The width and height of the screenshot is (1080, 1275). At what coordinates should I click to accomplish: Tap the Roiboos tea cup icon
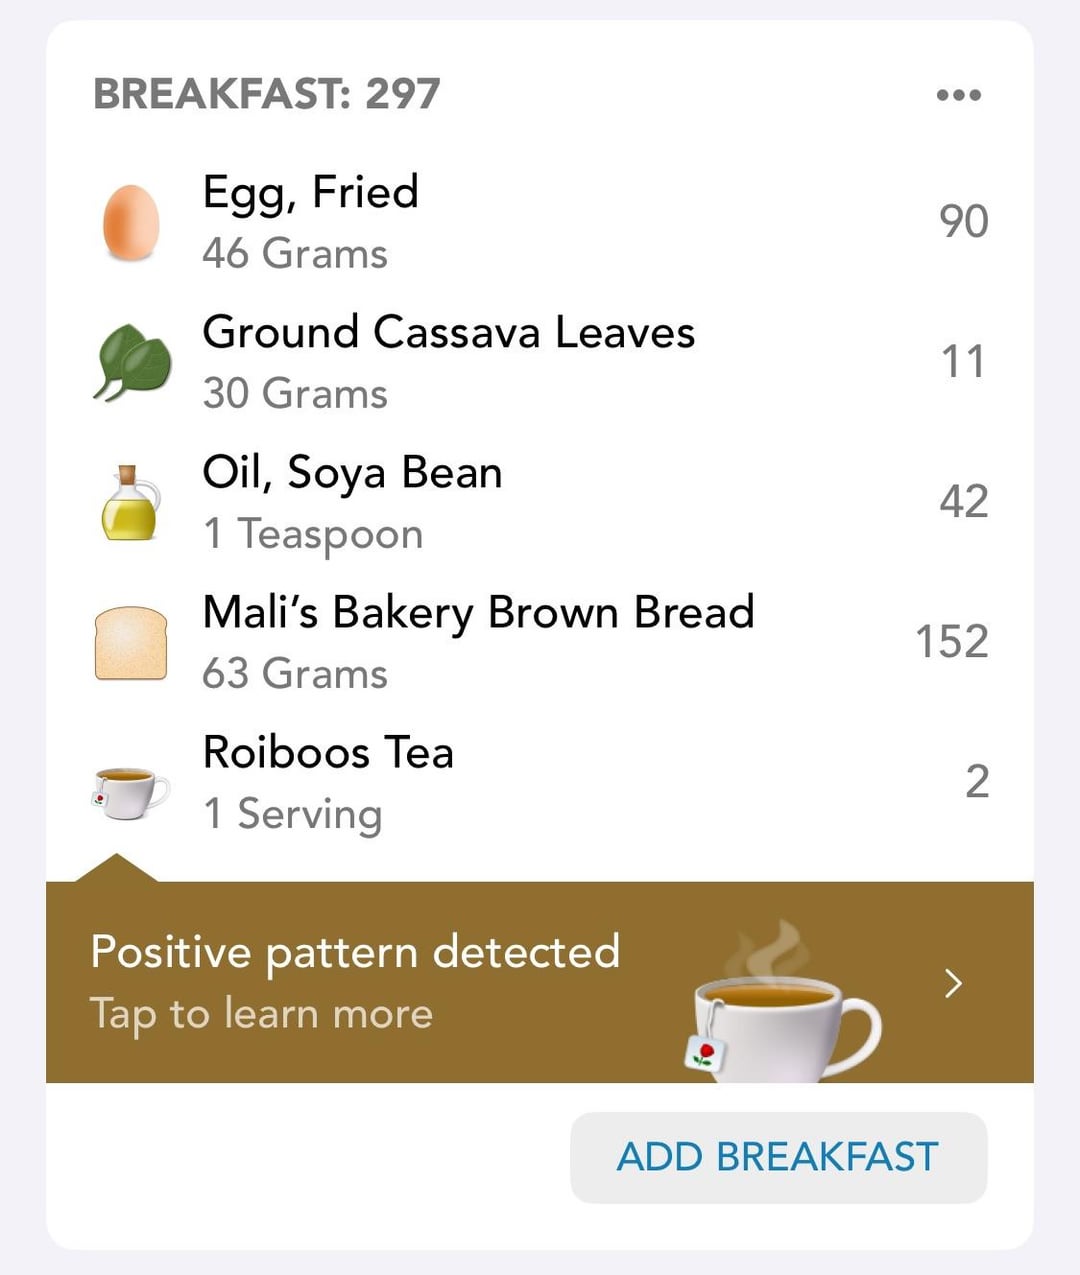(x=131, y=792)
